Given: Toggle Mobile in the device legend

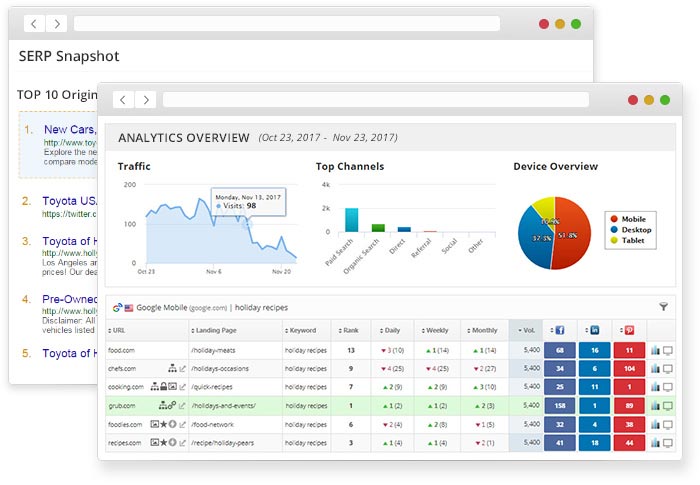Looking at the screenshot, I should (x=629, y=219).
